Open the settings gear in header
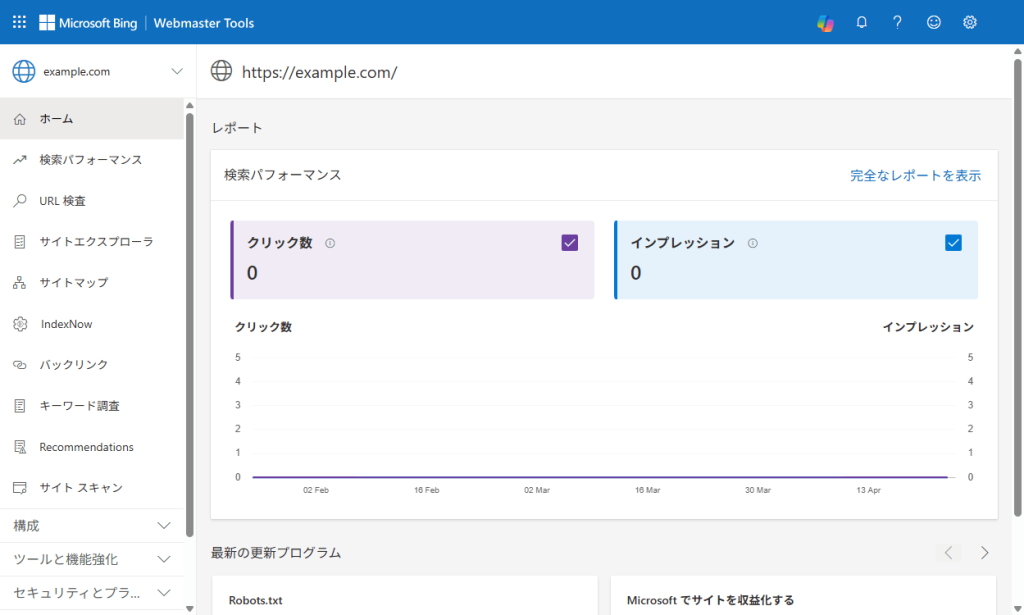1024x615 pixels. (969, 23)
